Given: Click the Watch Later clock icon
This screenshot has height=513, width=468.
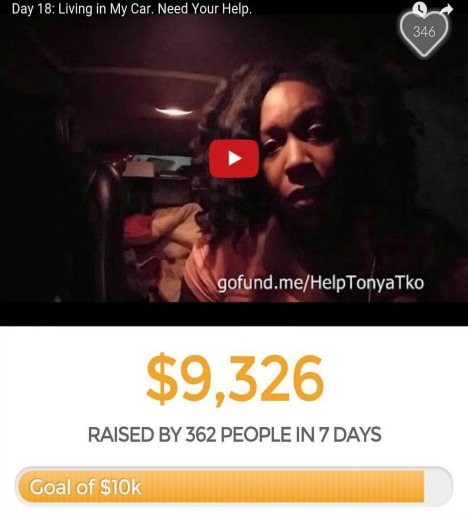Looking at the screenshot, I should pyautogui.click(x=420, y=8).
